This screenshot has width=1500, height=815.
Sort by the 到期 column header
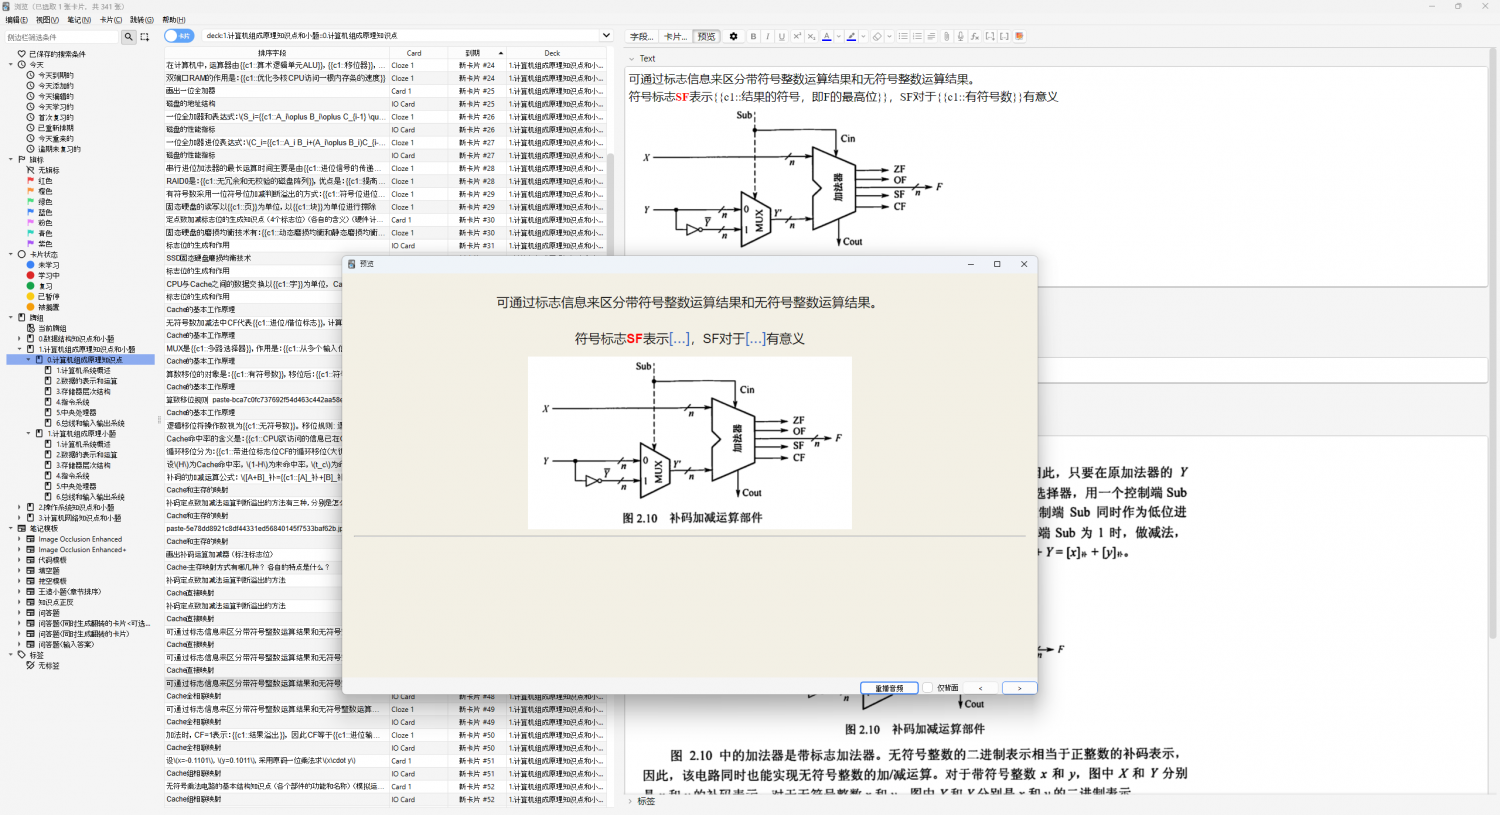(x=475, y=53)
